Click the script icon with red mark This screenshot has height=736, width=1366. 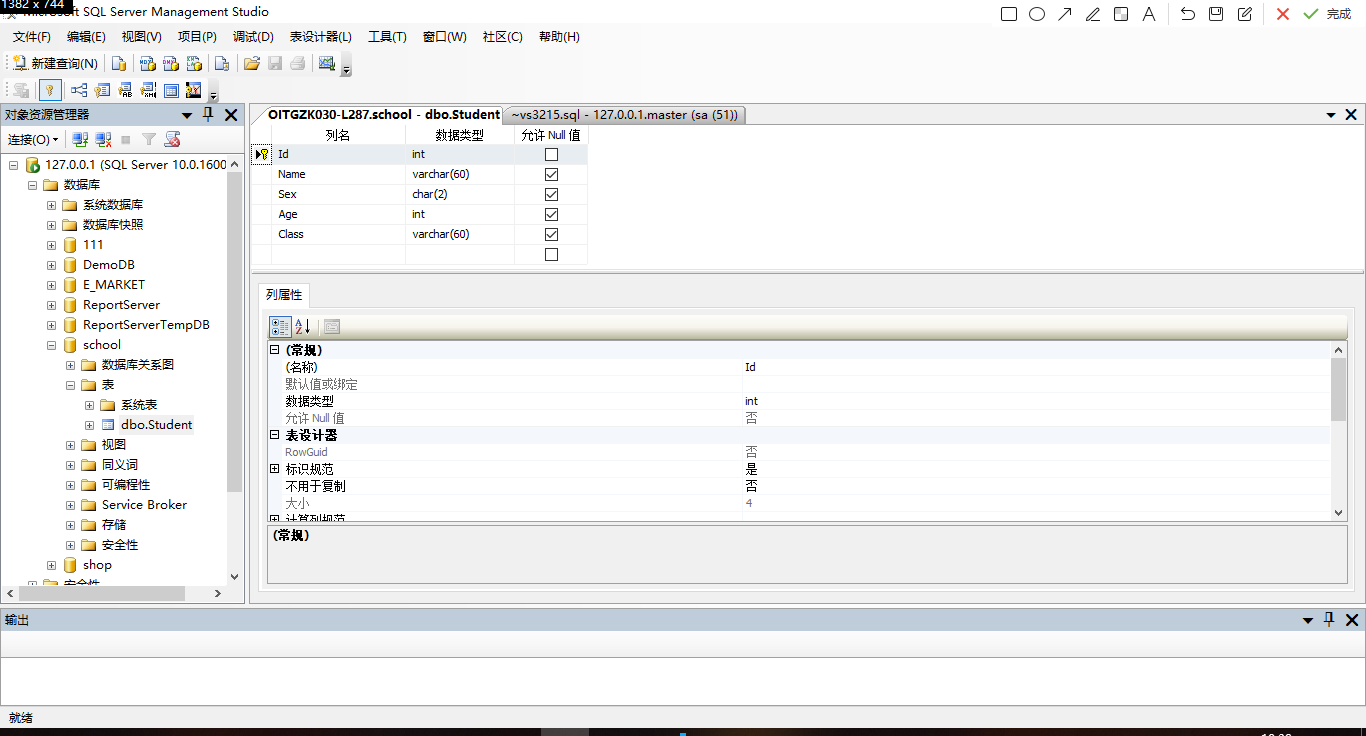(x=172, y=140)
